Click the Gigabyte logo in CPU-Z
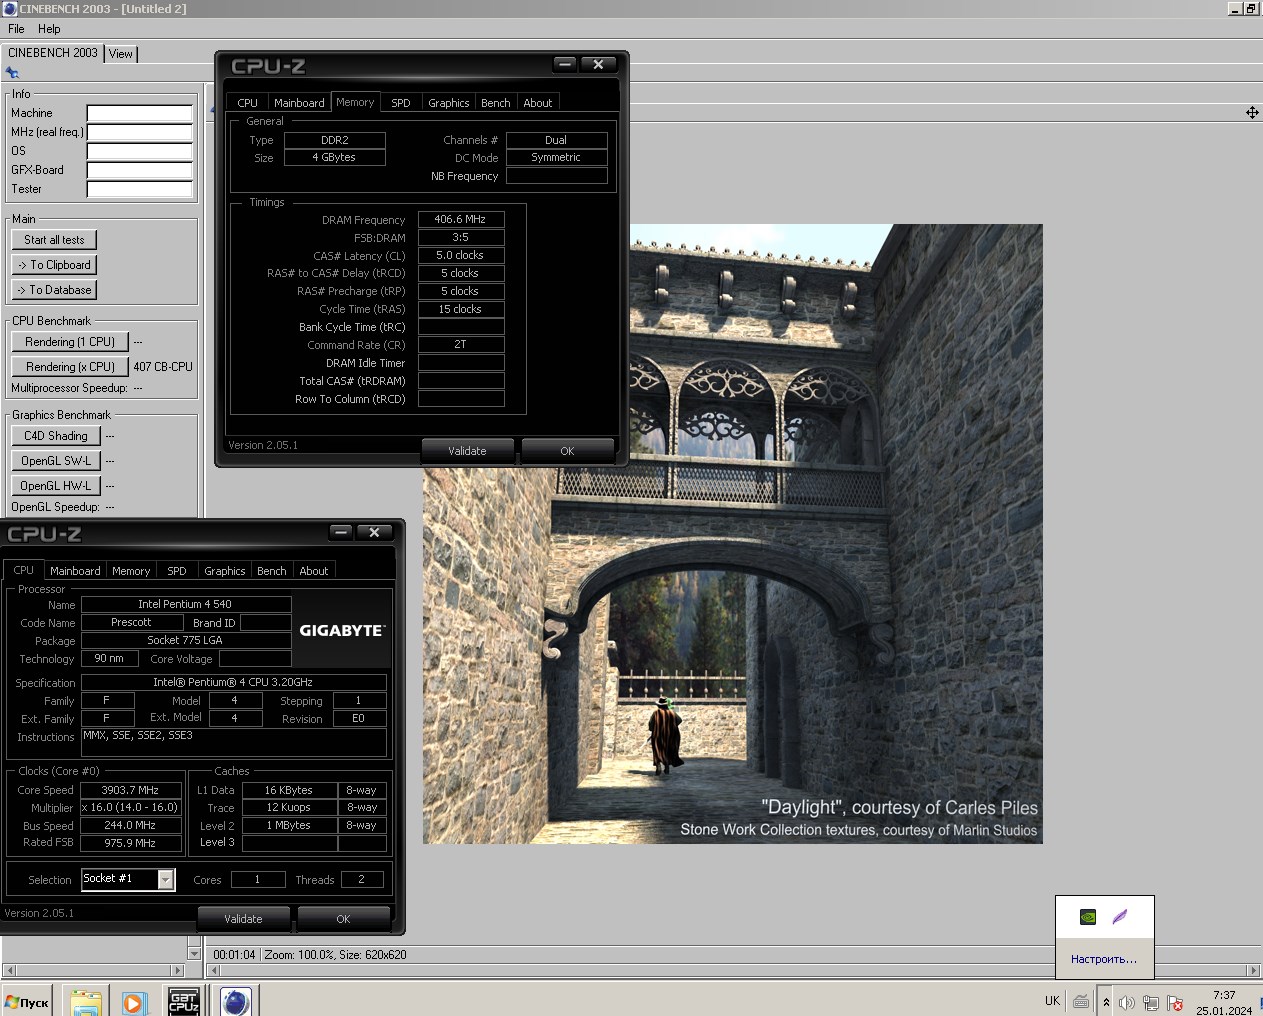The width and height of the screenshot is (1263, 1016). click(x=341, y=630)
